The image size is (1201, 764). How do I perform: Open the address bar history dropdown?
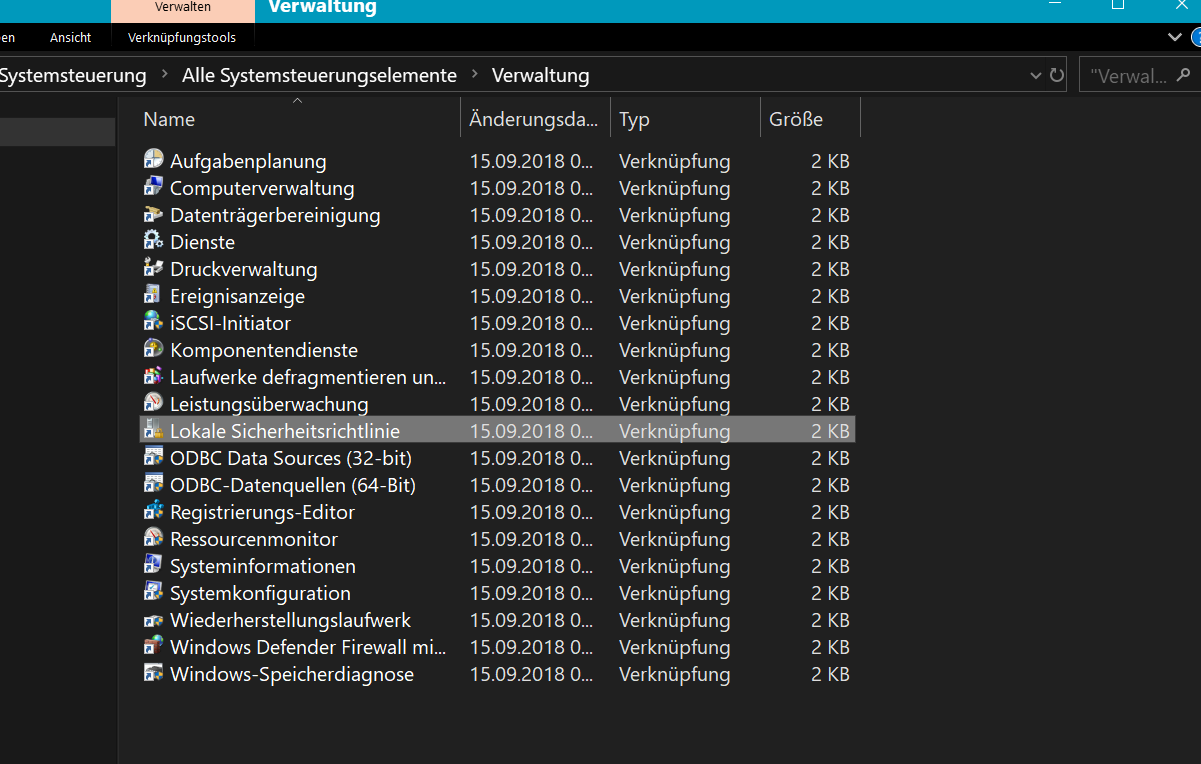pos(1035,76)
